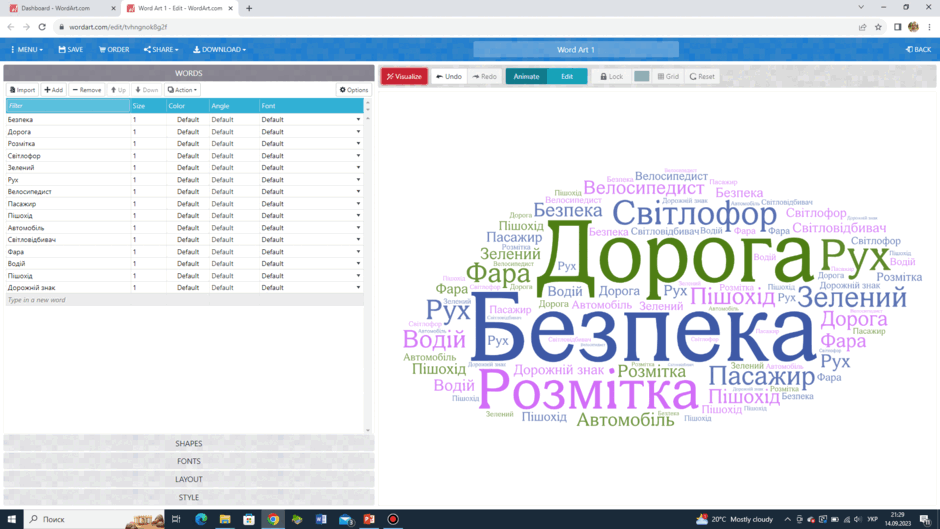
Task: Reload the current page
Action: tap(42, 27)
